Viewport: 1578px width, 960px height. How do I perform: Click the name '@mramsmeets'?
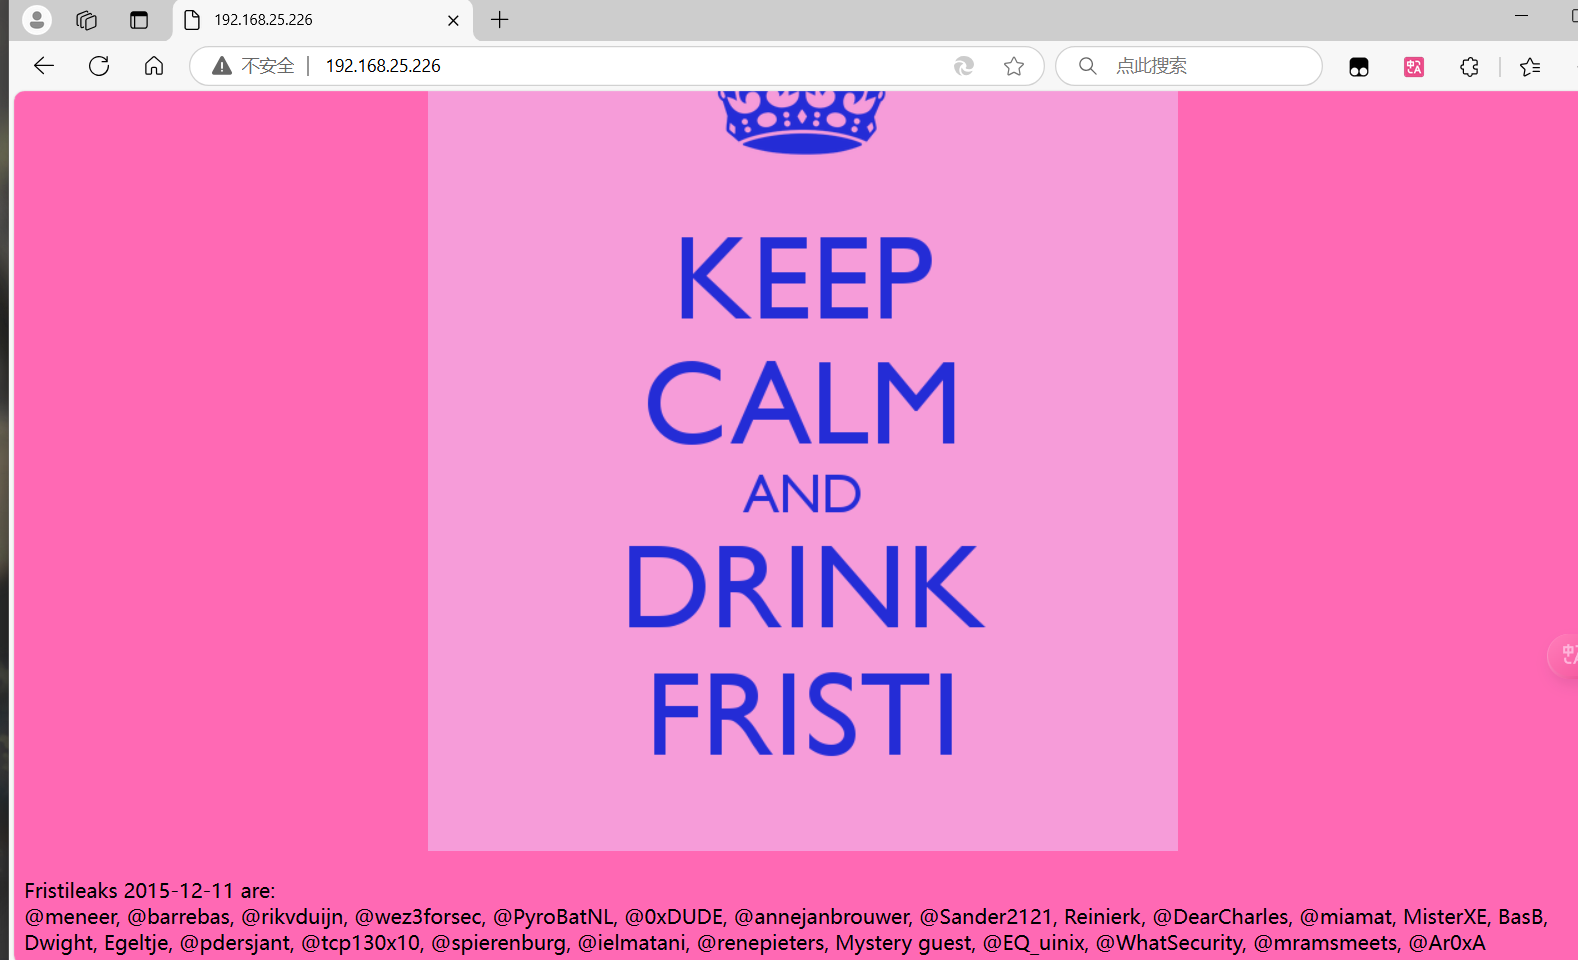tap(1325, 943)
